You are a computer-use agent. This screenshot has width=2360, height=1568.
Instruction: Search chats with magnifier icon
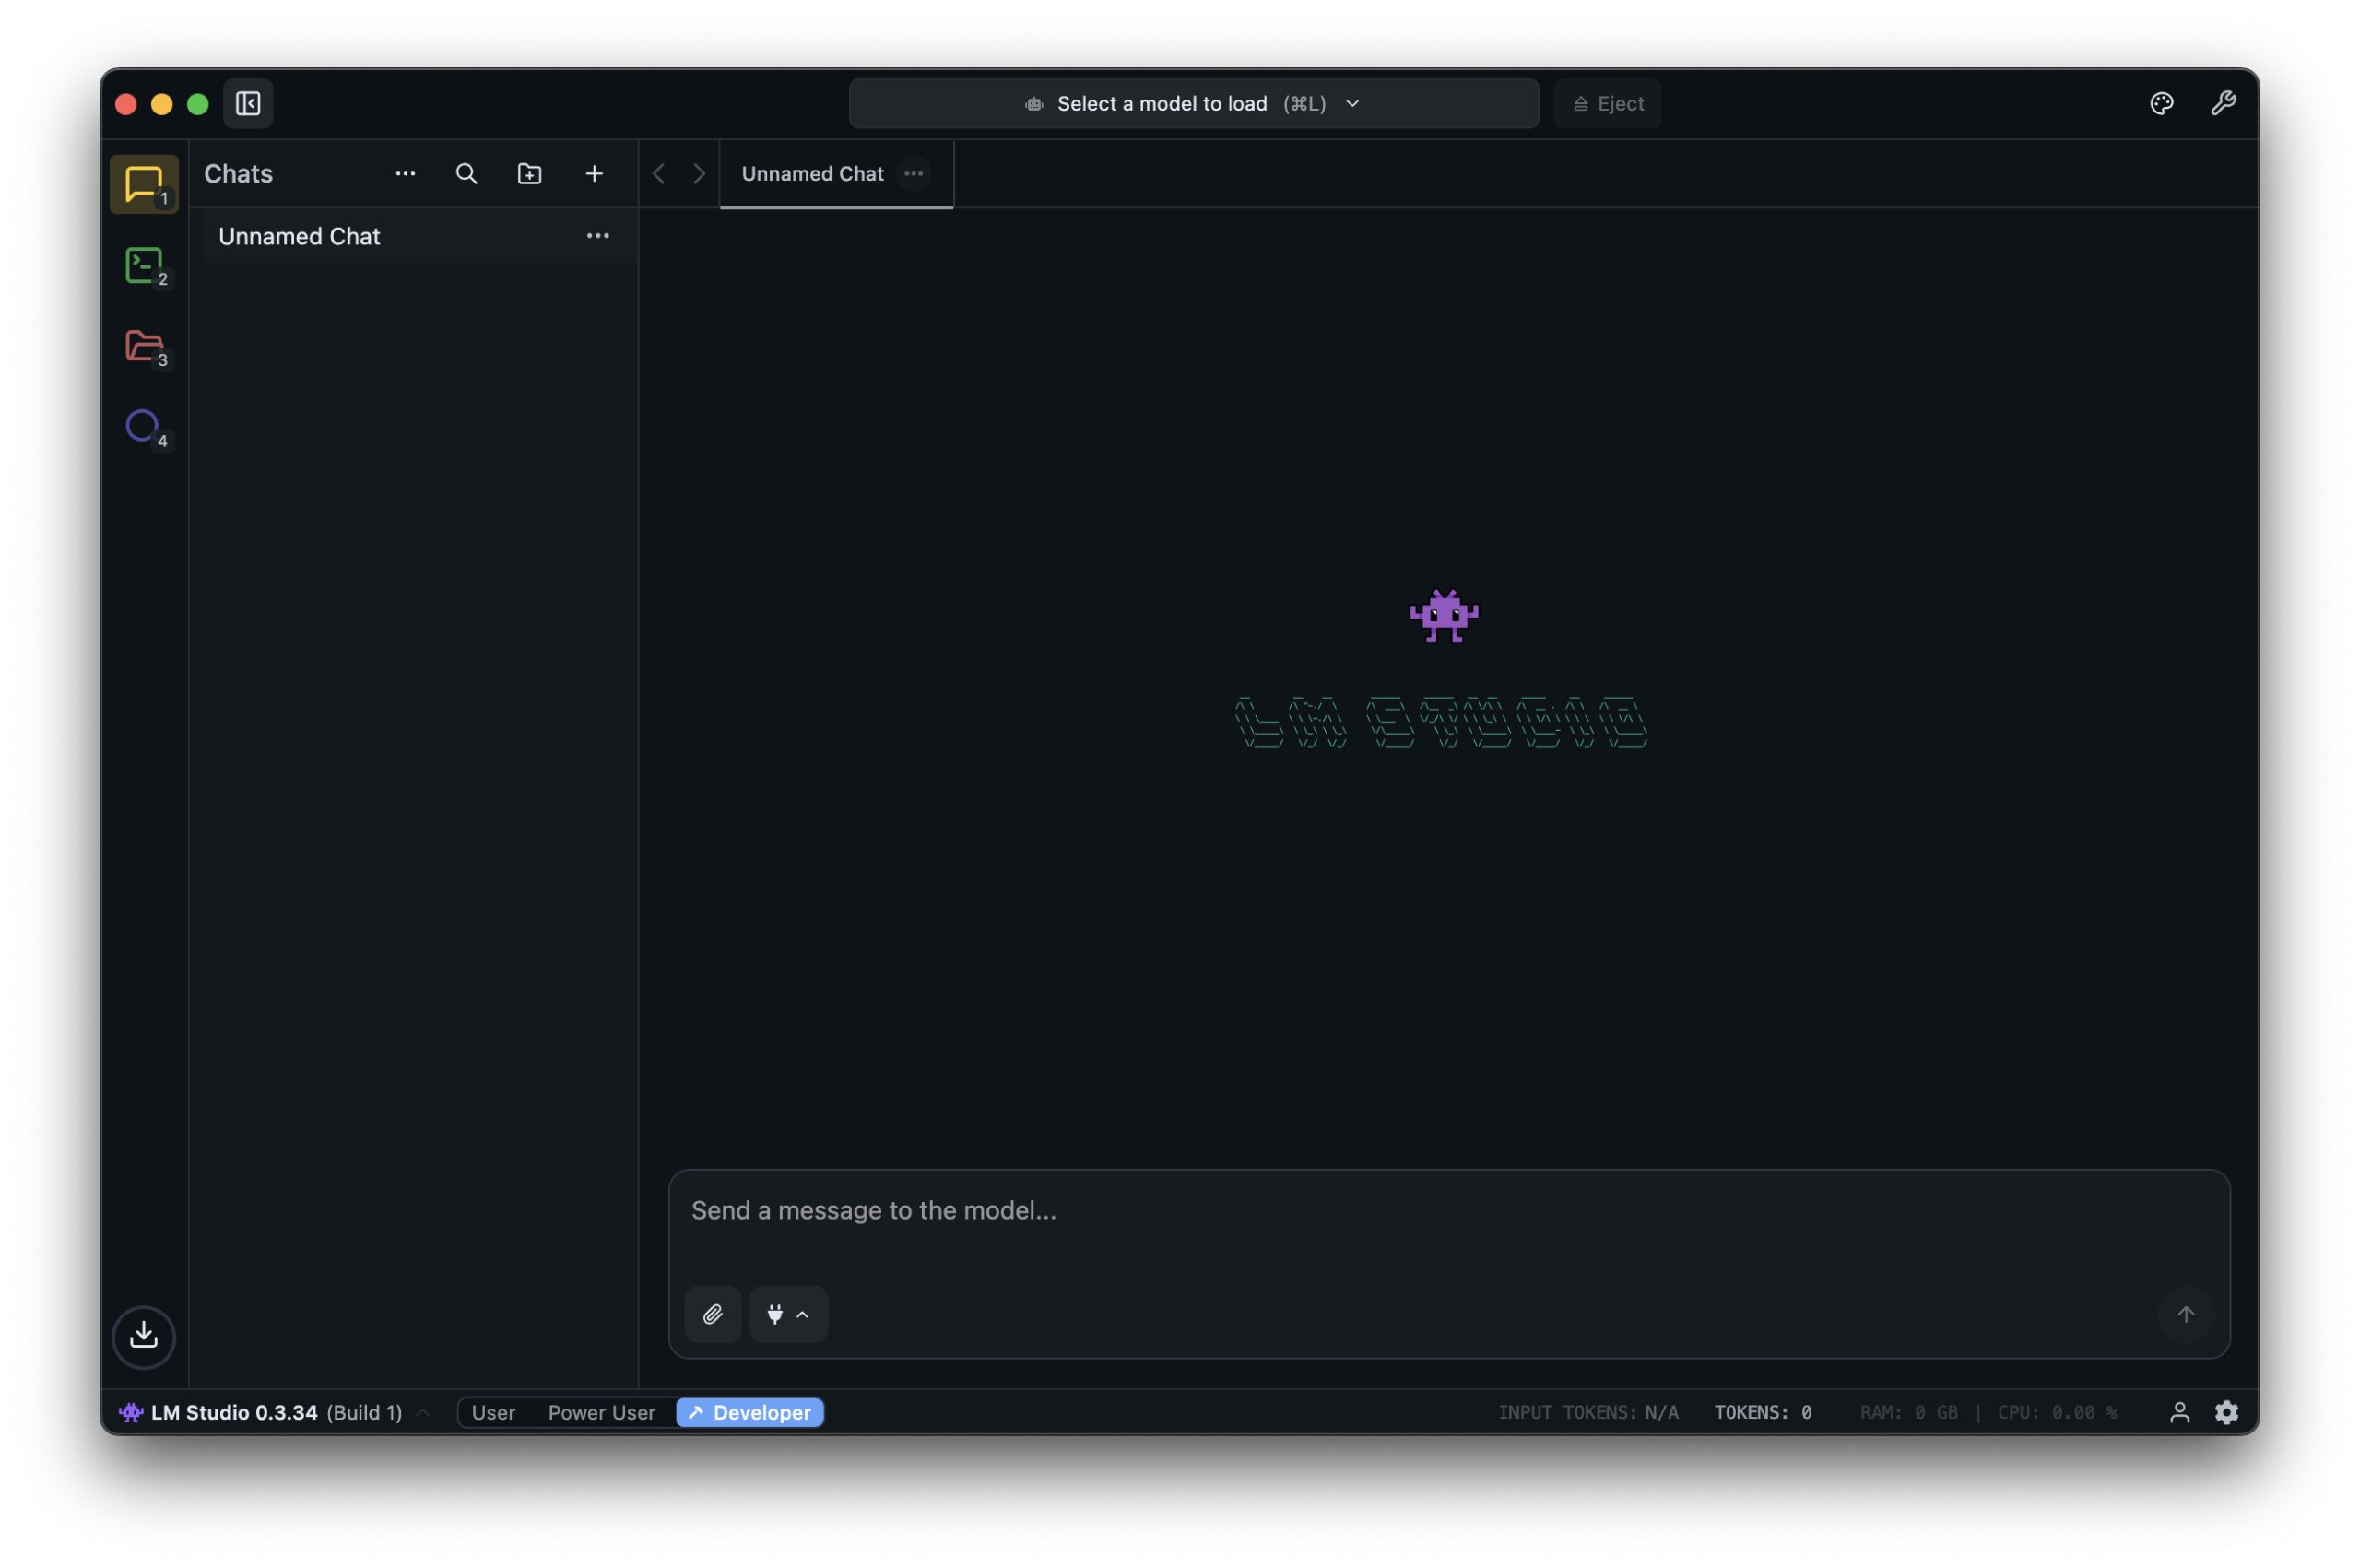tap(466, 174)
